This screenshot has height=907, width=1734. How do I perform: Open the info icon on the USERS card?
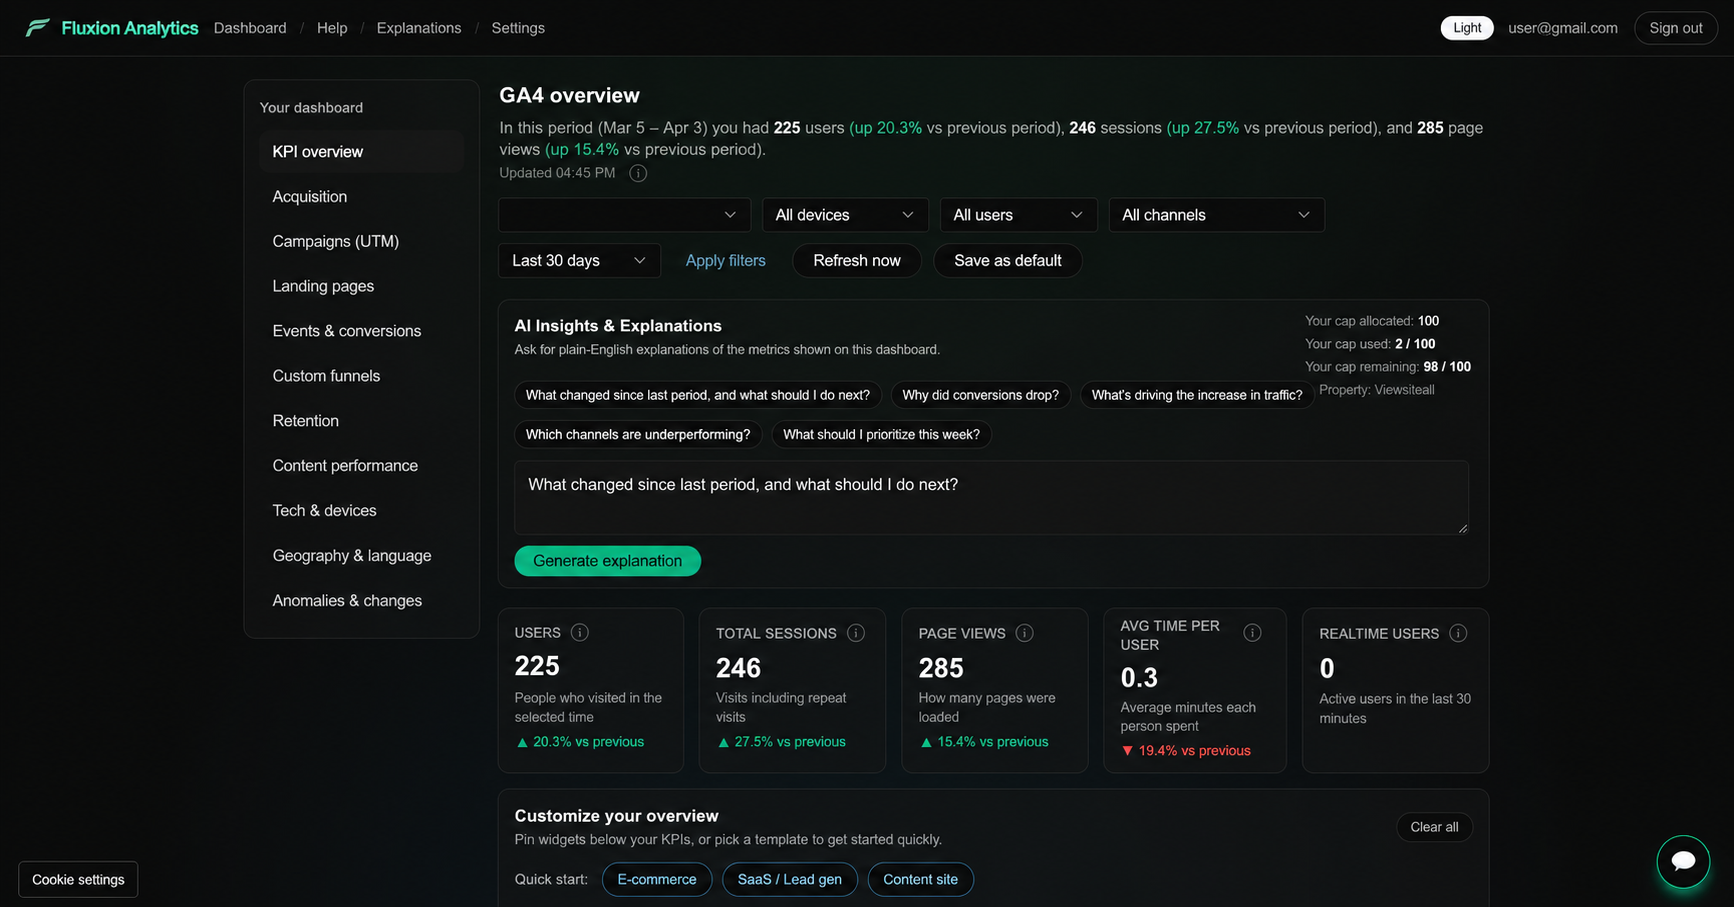coord(580,632)
